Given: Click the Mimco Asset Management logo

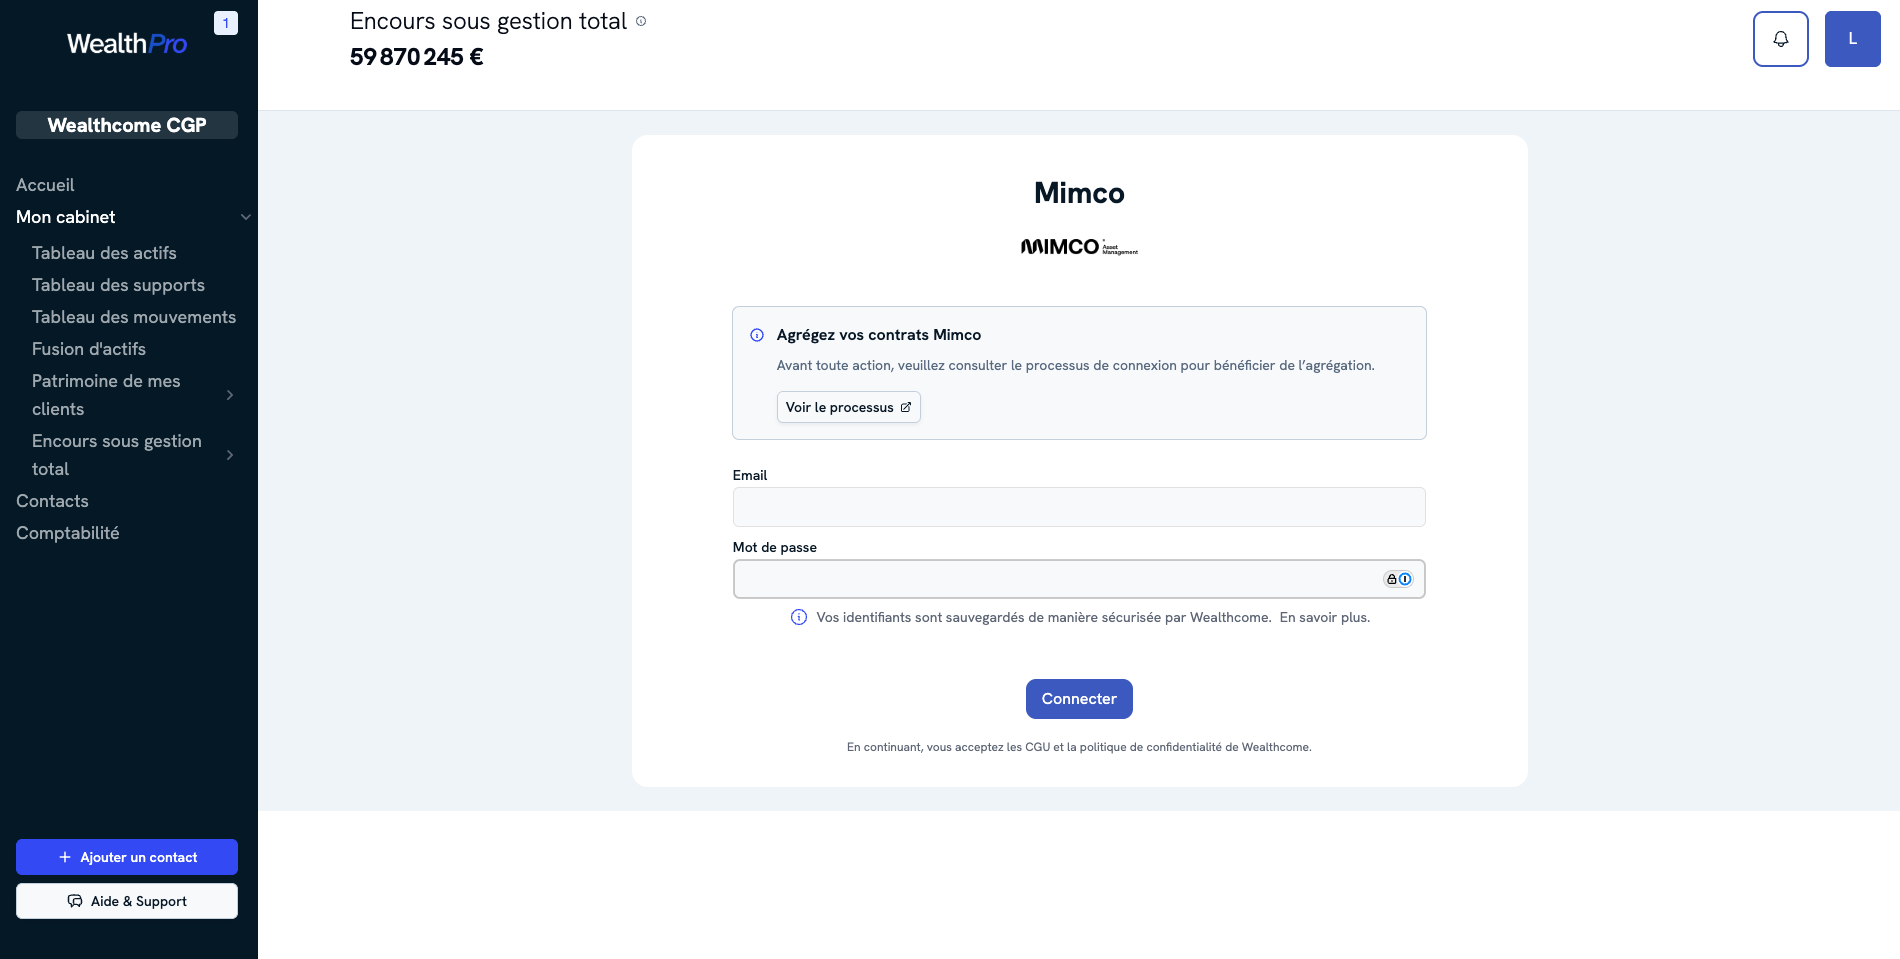Looking at the screenshot, I should pos(1079,247).
